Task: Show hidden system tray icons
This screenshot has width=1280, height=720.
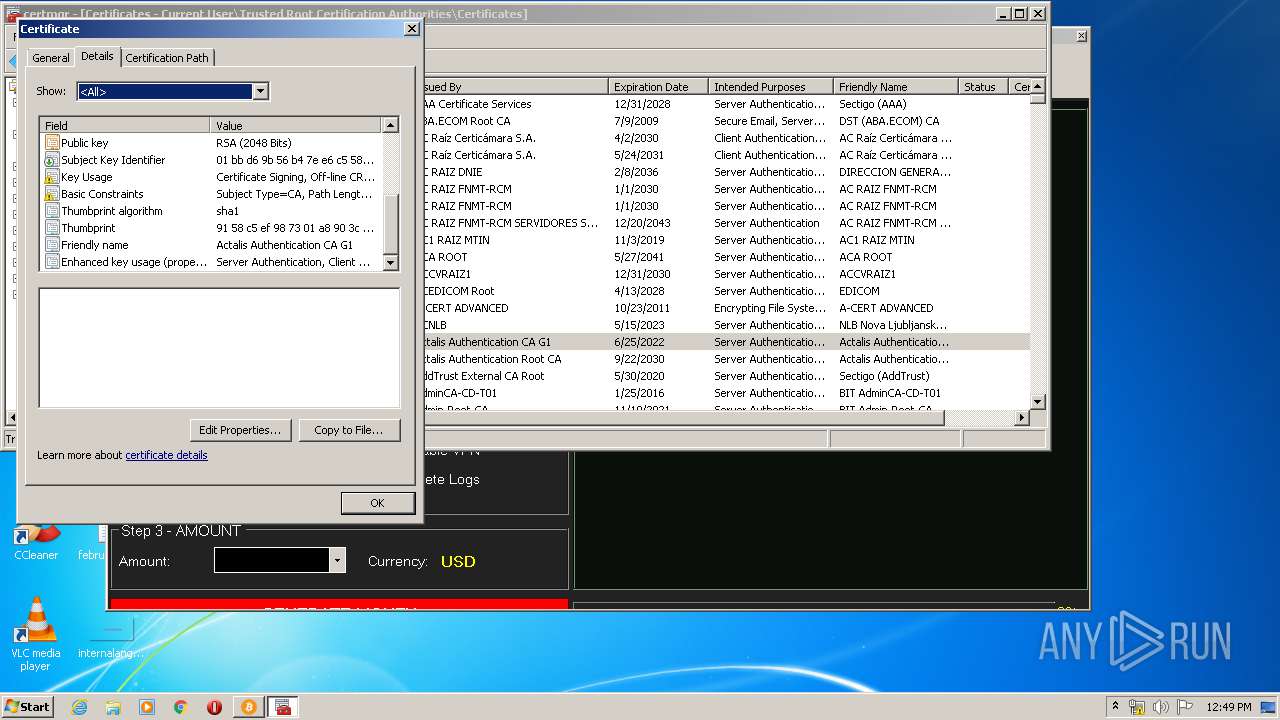Action: (1116, 707)
